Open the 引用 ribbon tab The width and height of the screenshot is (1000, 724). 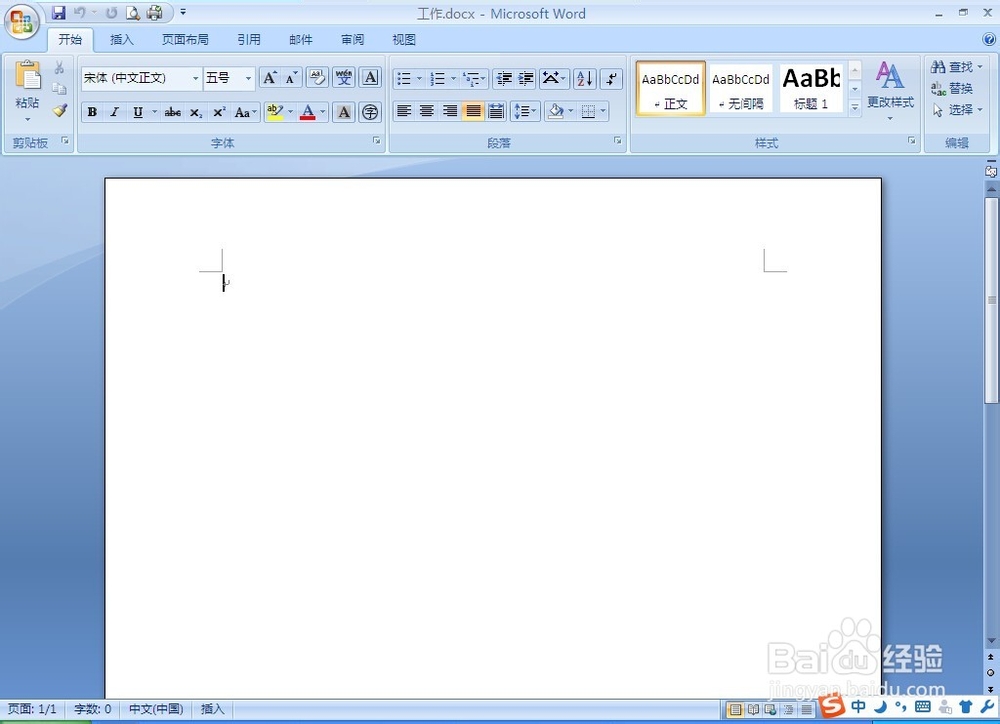click(249, 40)
